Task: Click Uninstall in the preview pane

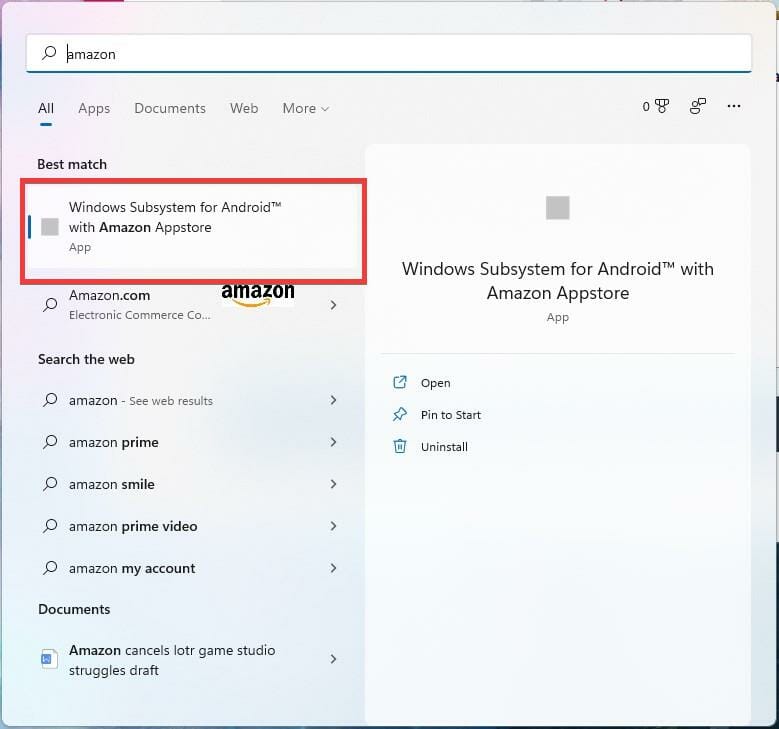Action: tap(444, 447)
